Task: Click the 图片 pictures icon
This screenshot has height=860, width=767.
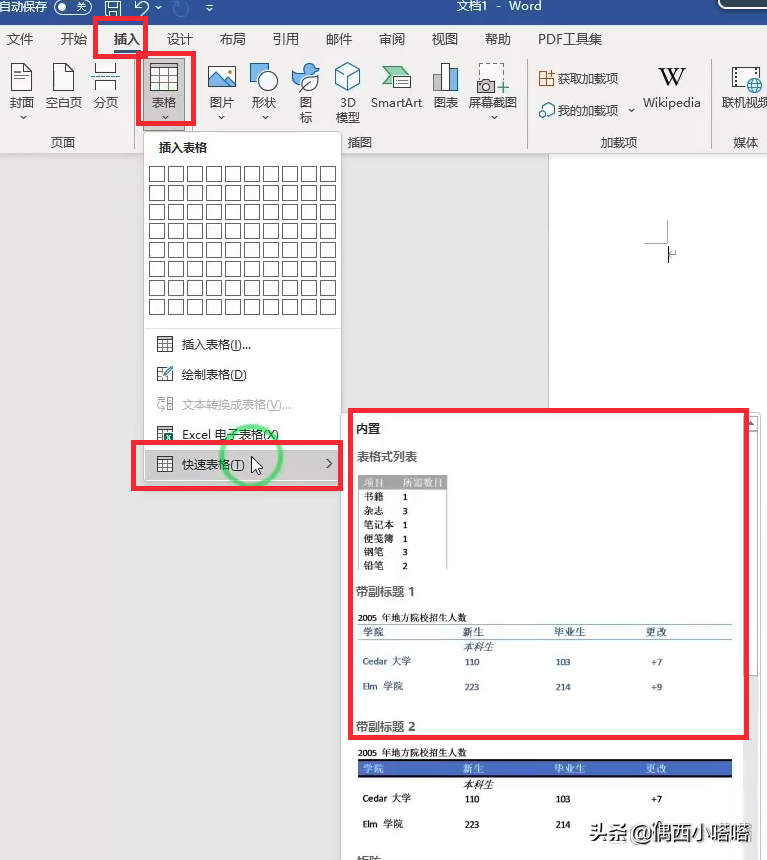Action: tap(222, 77)
